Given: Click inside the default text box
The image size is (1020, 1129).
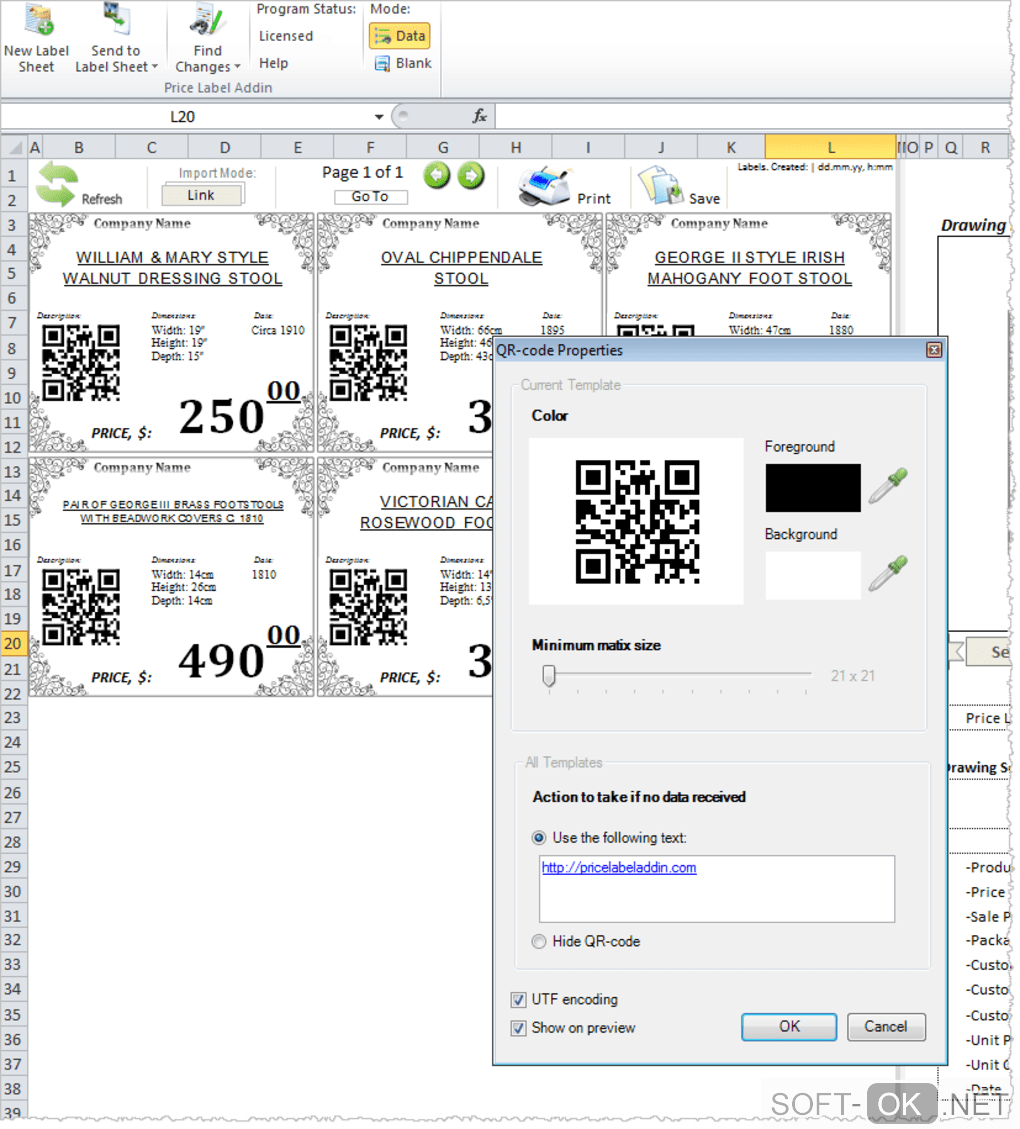Looking at the screenshot, I should 716,889.
